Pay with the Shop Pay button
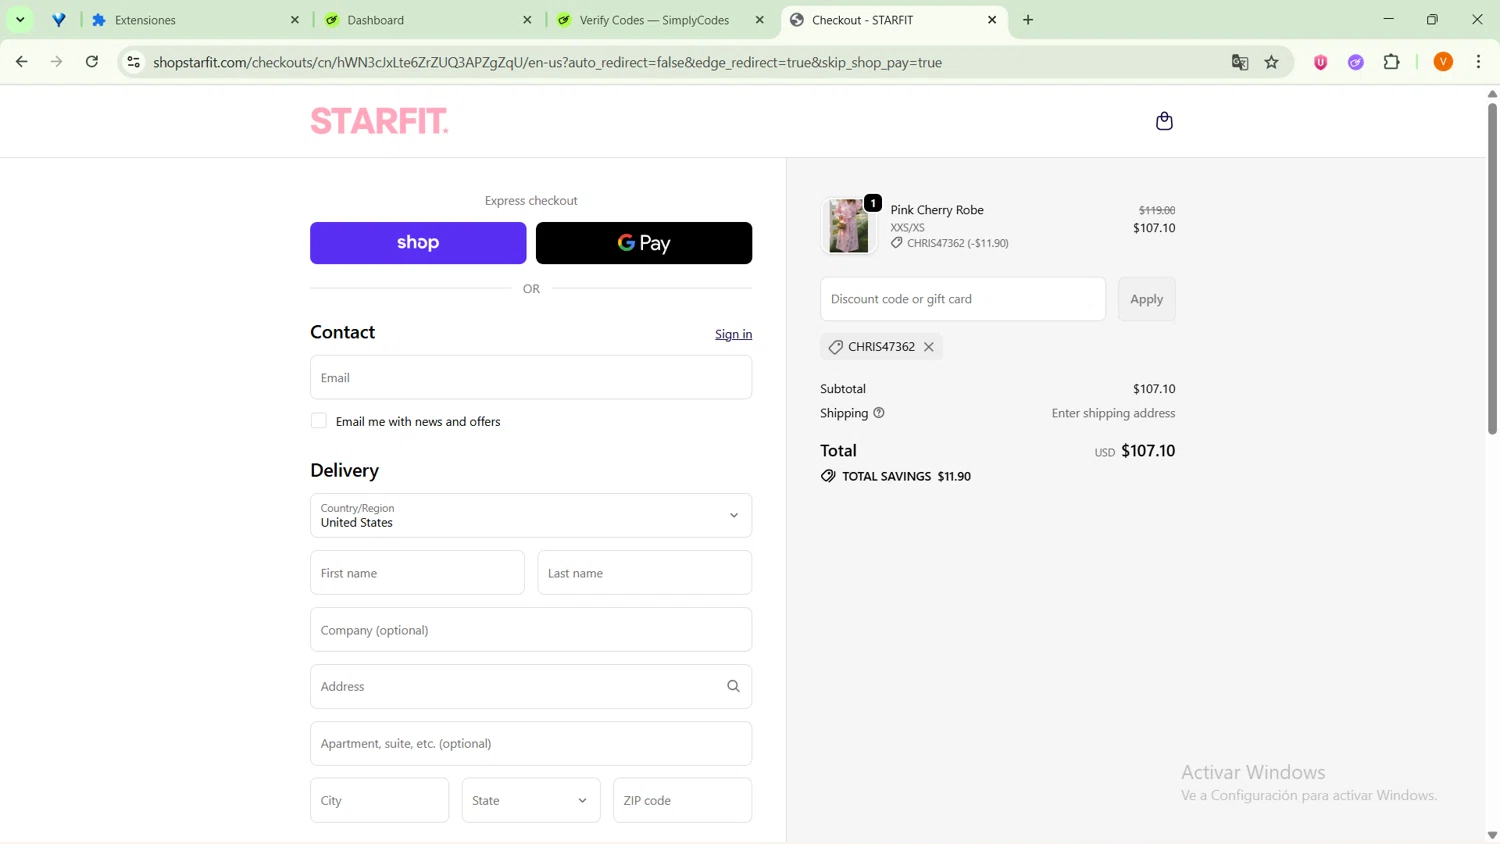Viewport: 1500px width, 844px height. point(418,243)
